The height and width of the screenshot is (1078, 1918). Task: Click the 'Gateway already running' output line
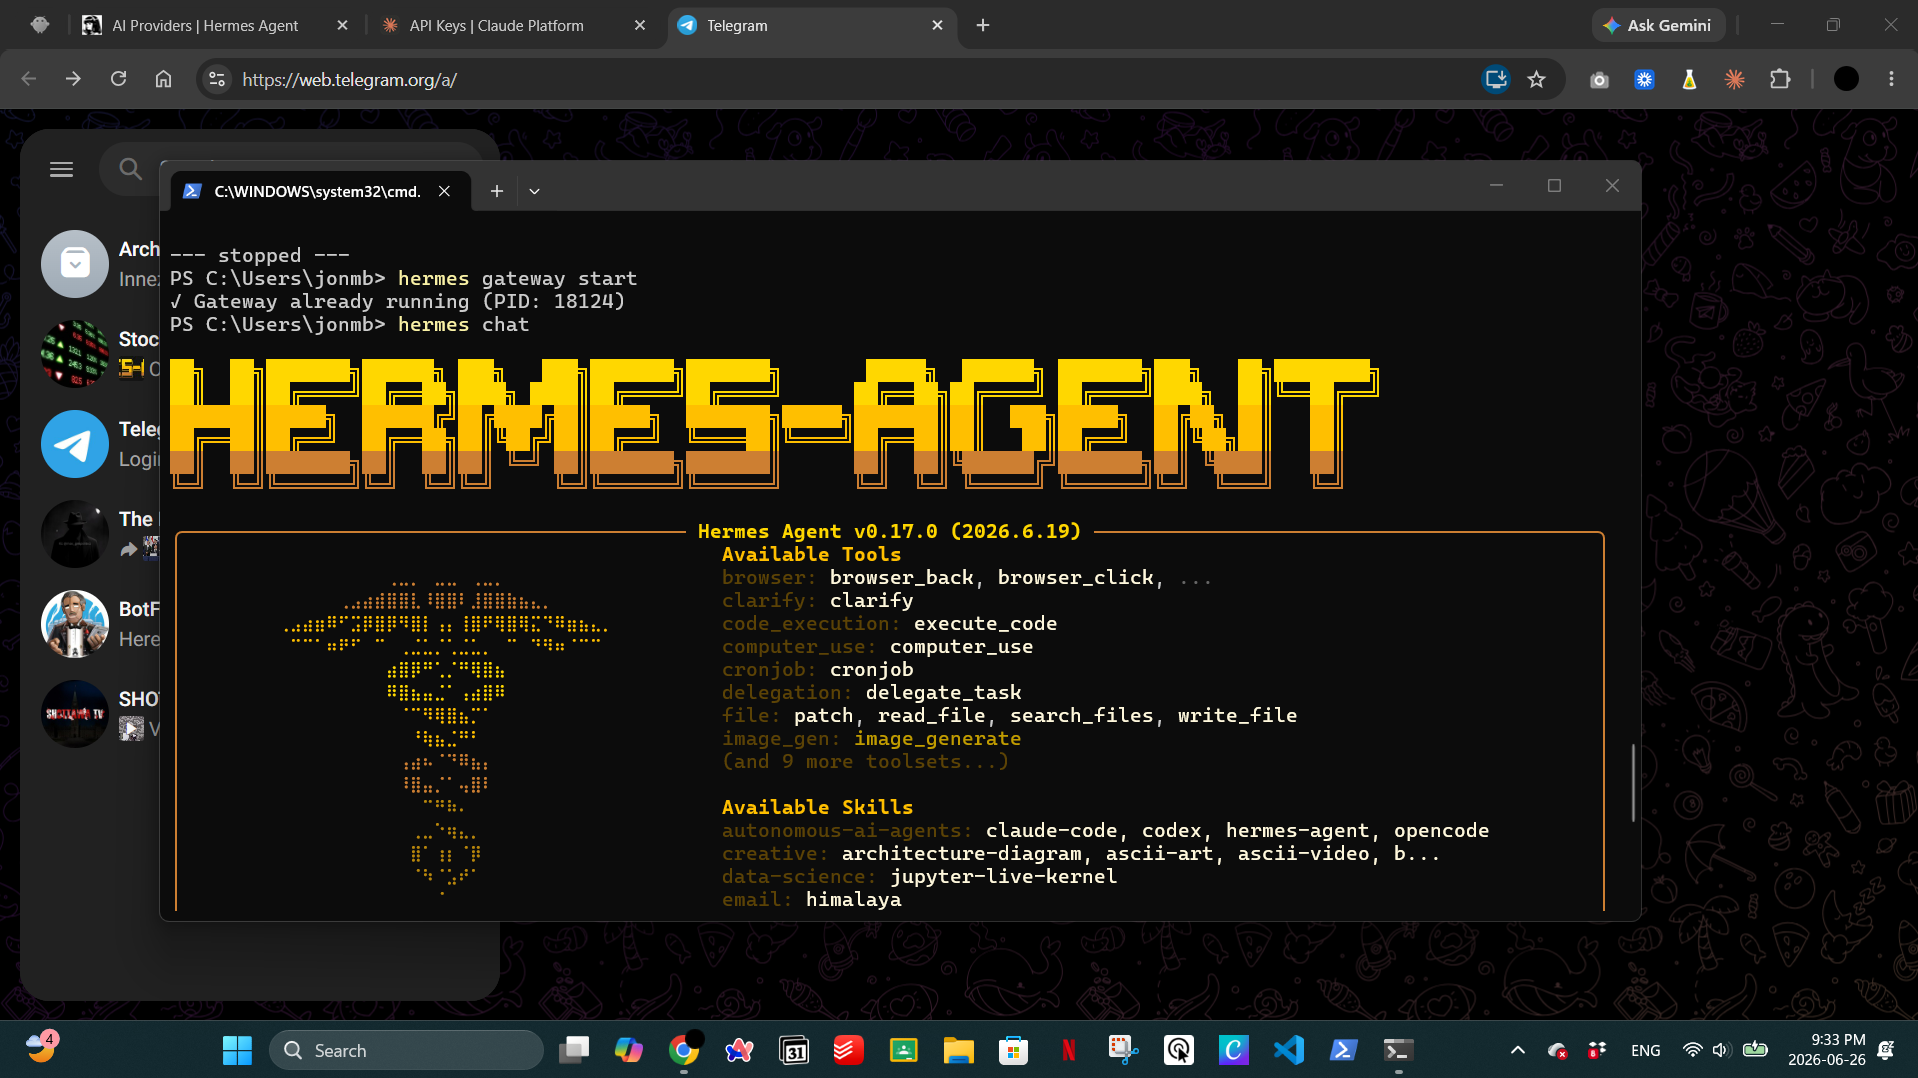pyautogui.click(x=397, y=302)
